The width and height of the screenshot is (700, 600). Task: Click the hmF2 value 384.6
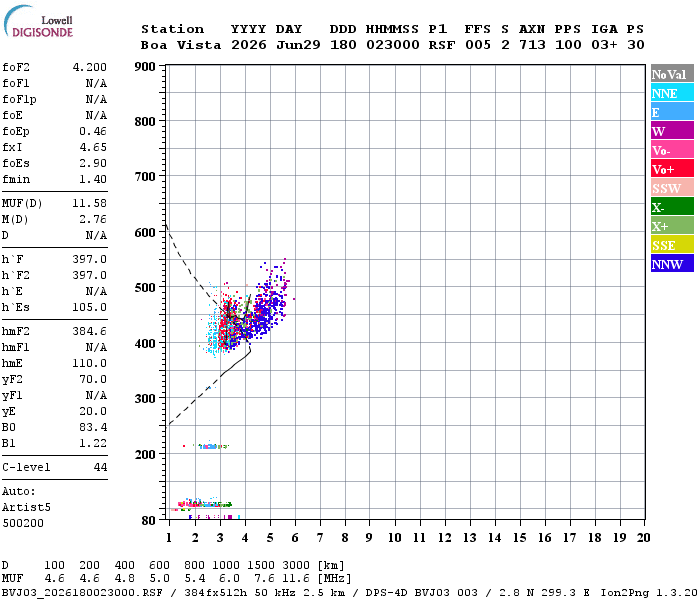point(90,331)
